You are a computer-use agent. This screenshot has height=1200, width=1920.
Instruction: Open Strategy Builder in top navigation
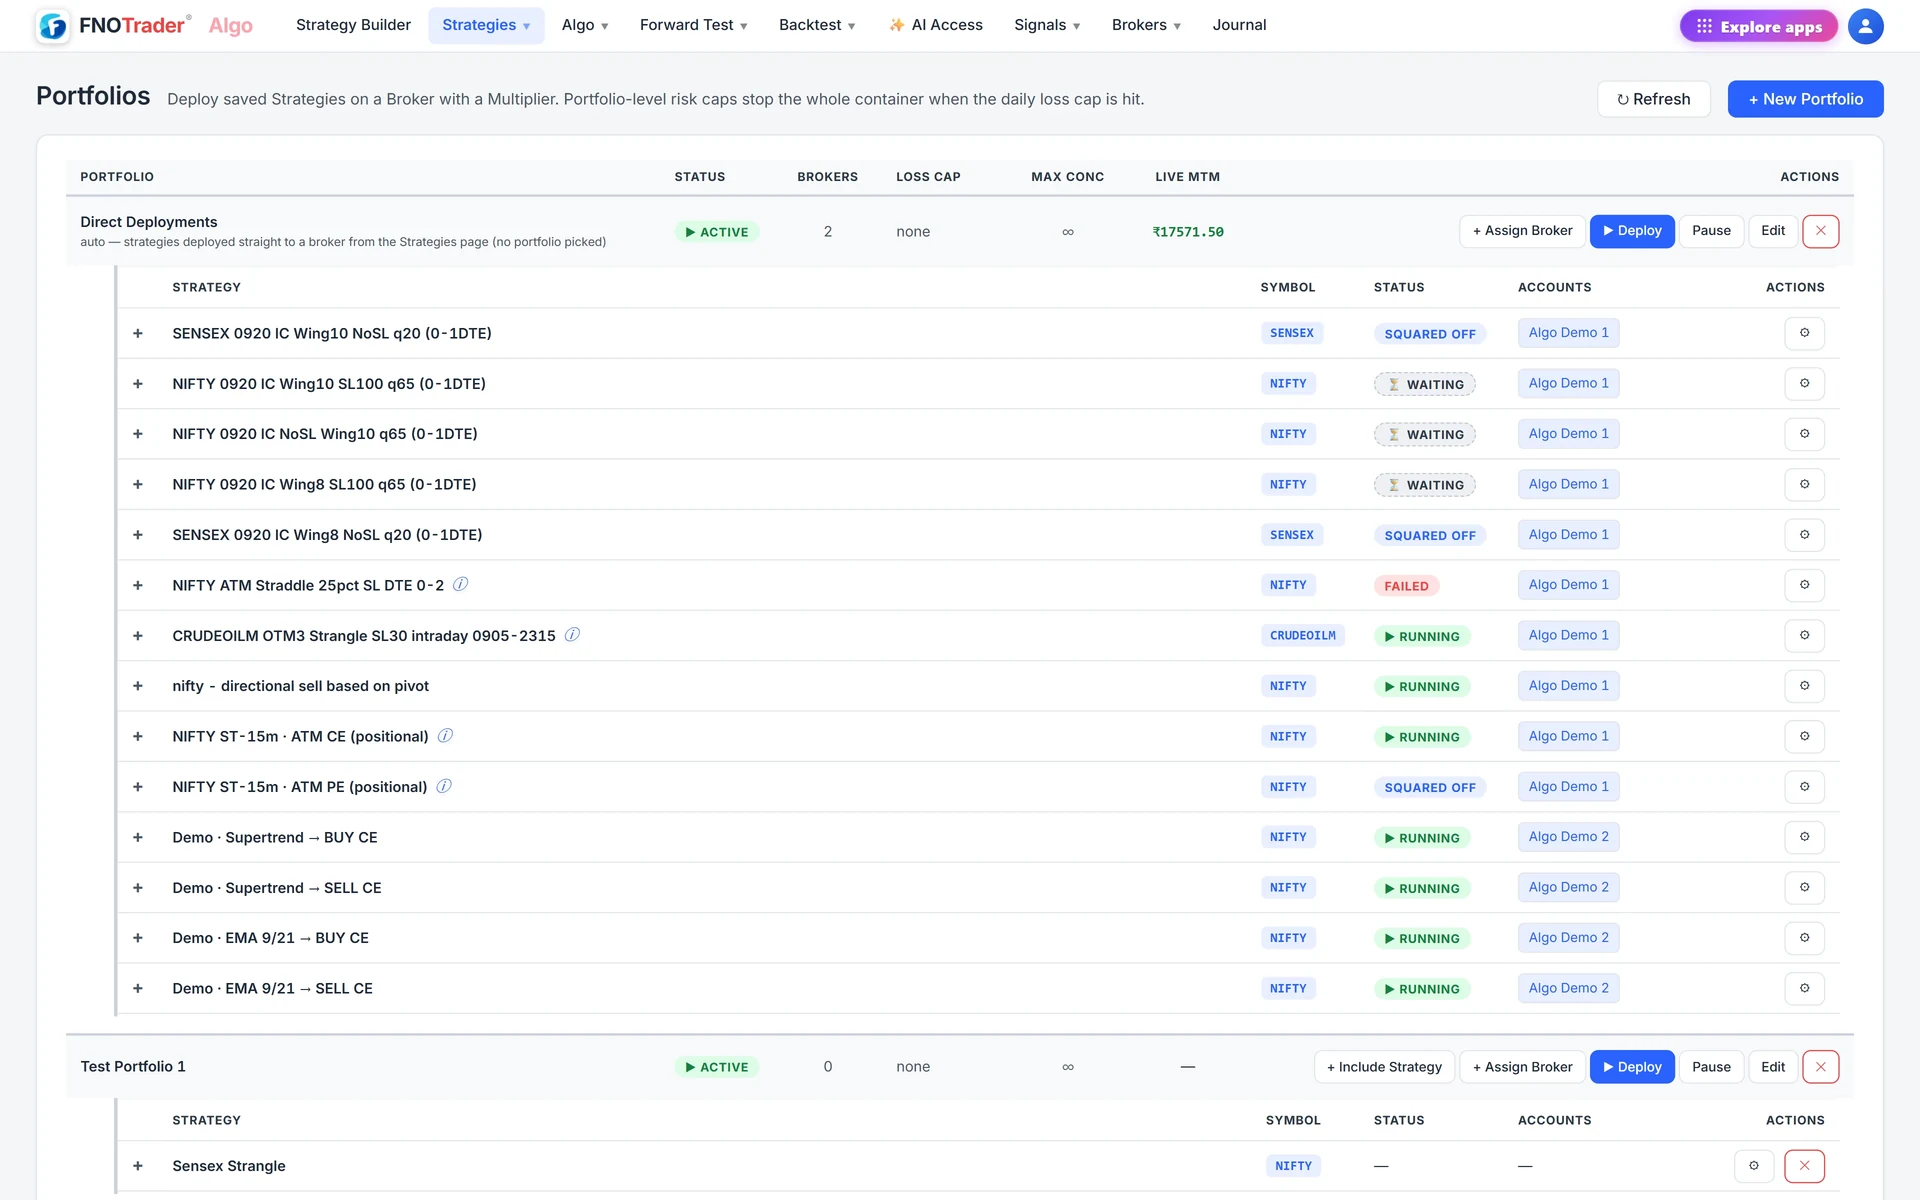coord(353,25)
